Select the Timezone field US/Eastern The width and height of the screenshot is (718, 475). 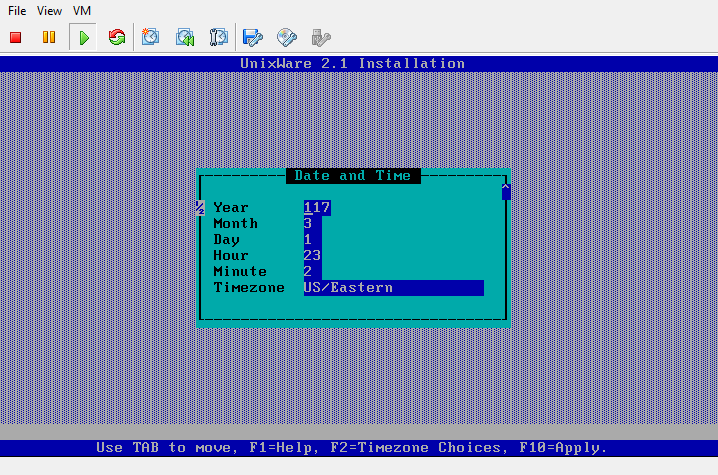tap(394, 288)
